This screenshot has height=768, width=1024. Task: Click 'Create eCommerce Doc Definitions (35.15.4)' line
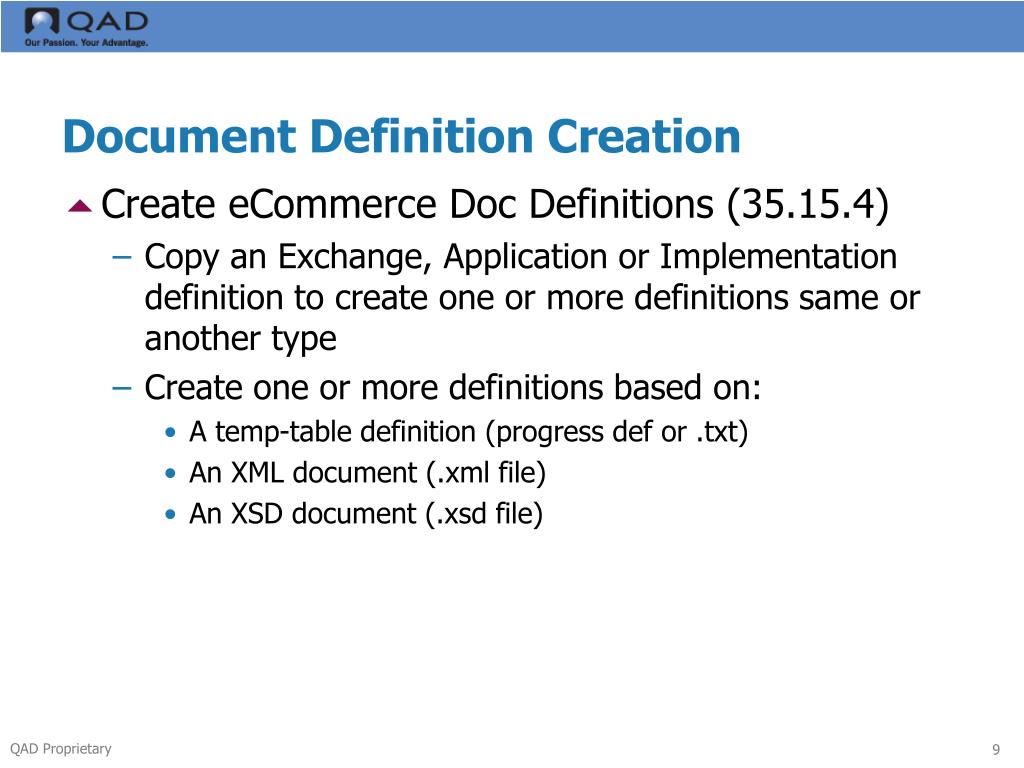pyautogui.click(x=495, y=204)
